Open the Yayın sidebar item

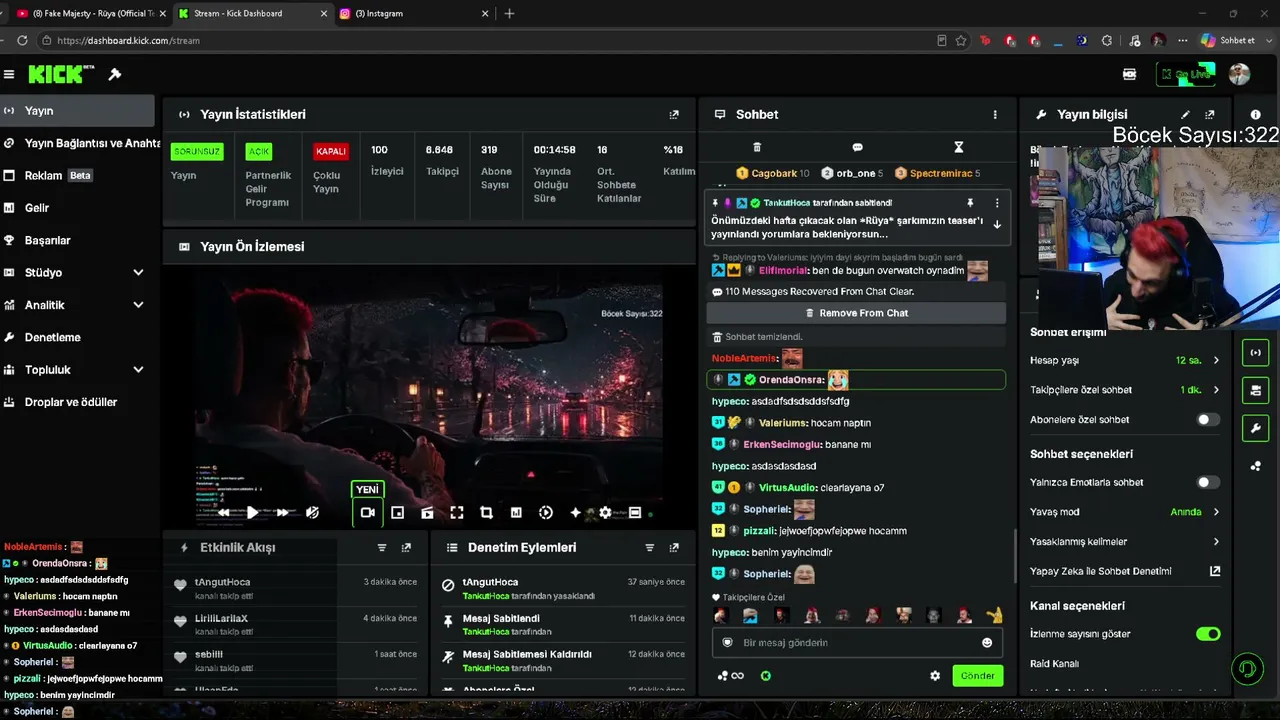(x=77, y=111)
